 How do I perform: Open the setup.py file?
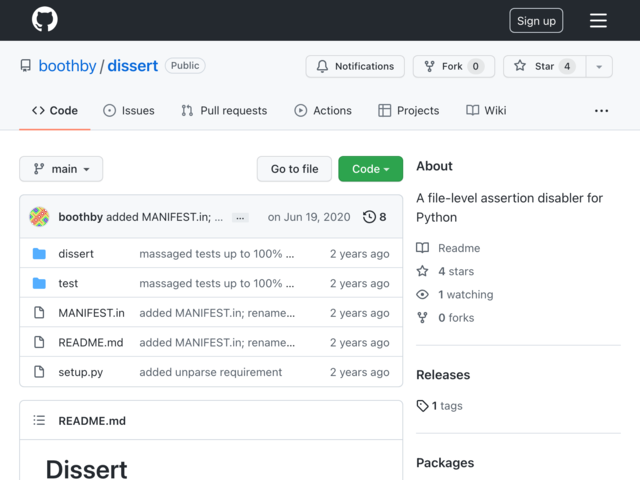click(x=81, y=372)
